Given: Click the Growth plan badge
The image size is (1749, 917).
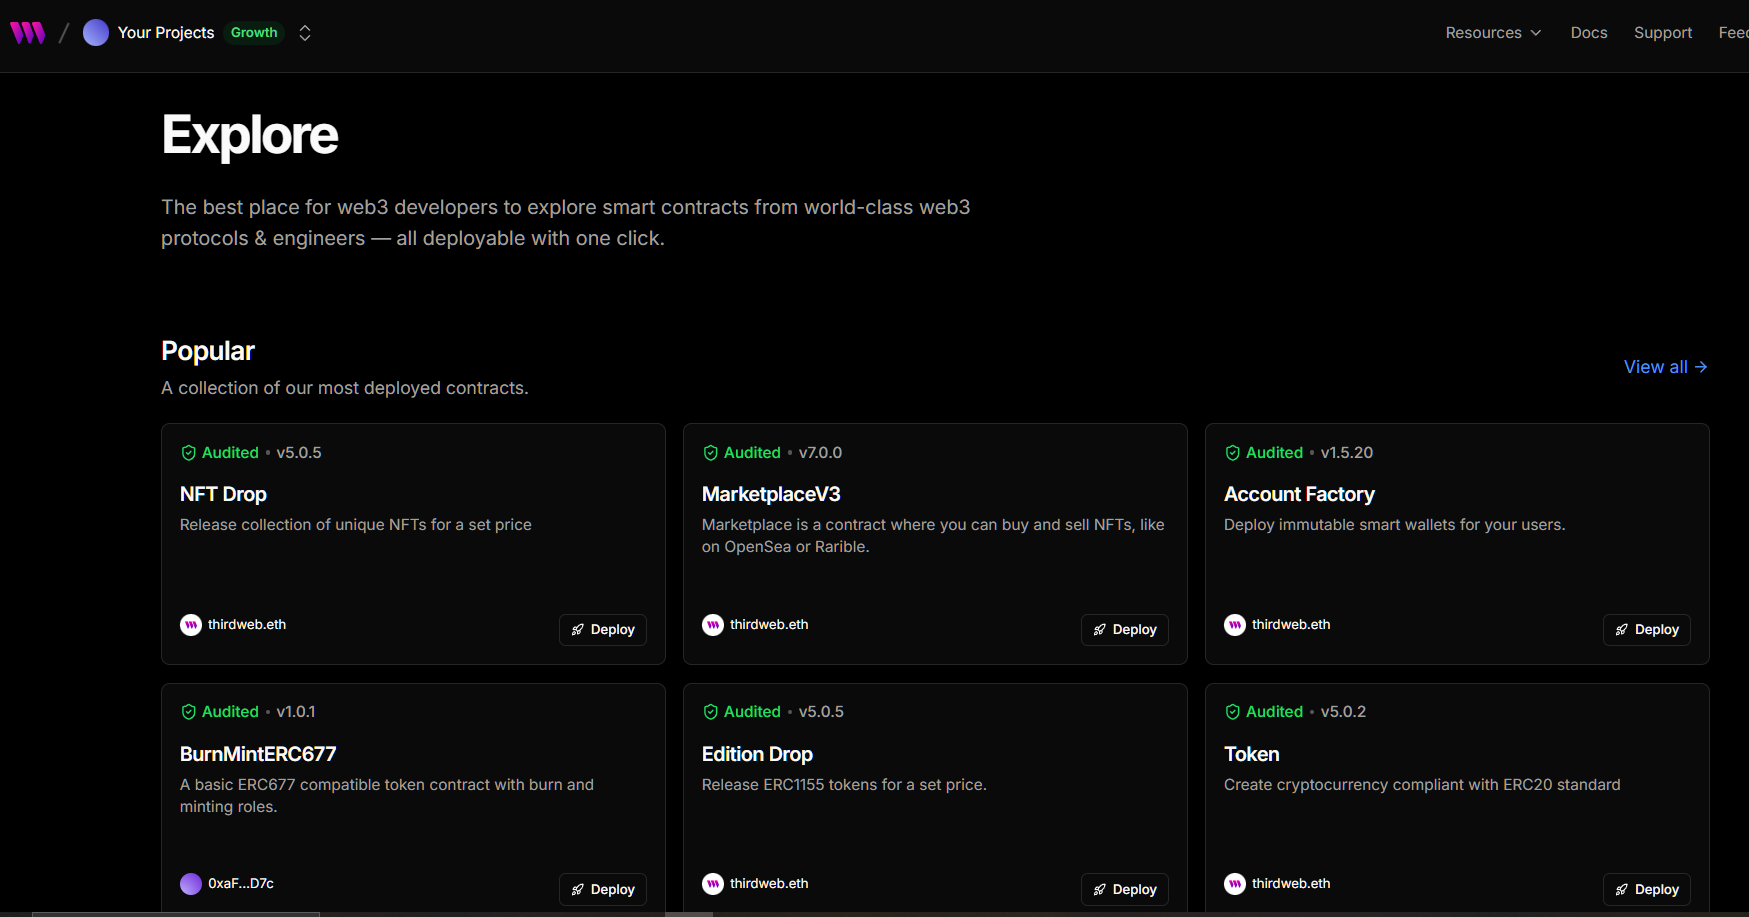Looking at the screenshot, I should click(254, 33).
